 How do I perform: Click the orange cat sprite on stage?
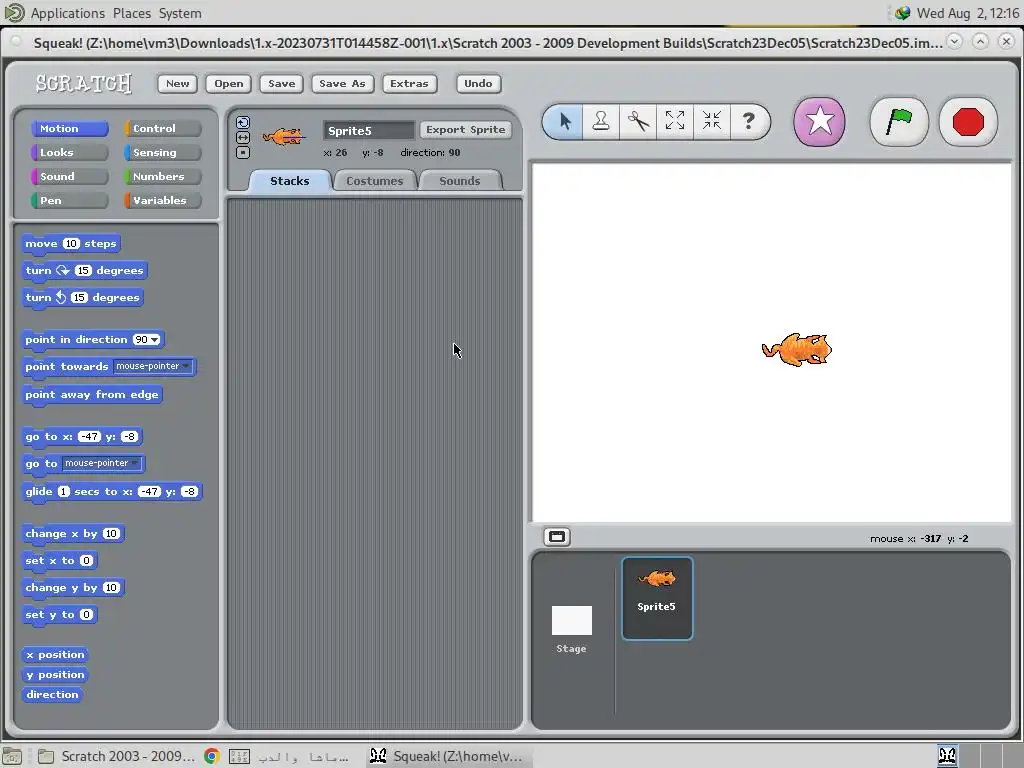coord(797,349)
